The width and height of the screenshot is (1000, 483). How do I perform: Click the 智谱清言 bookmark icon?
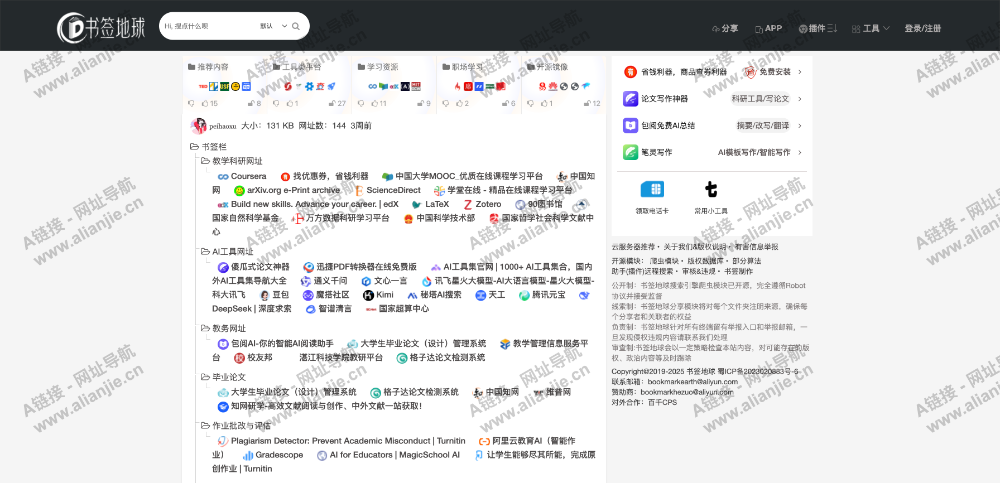311,309
